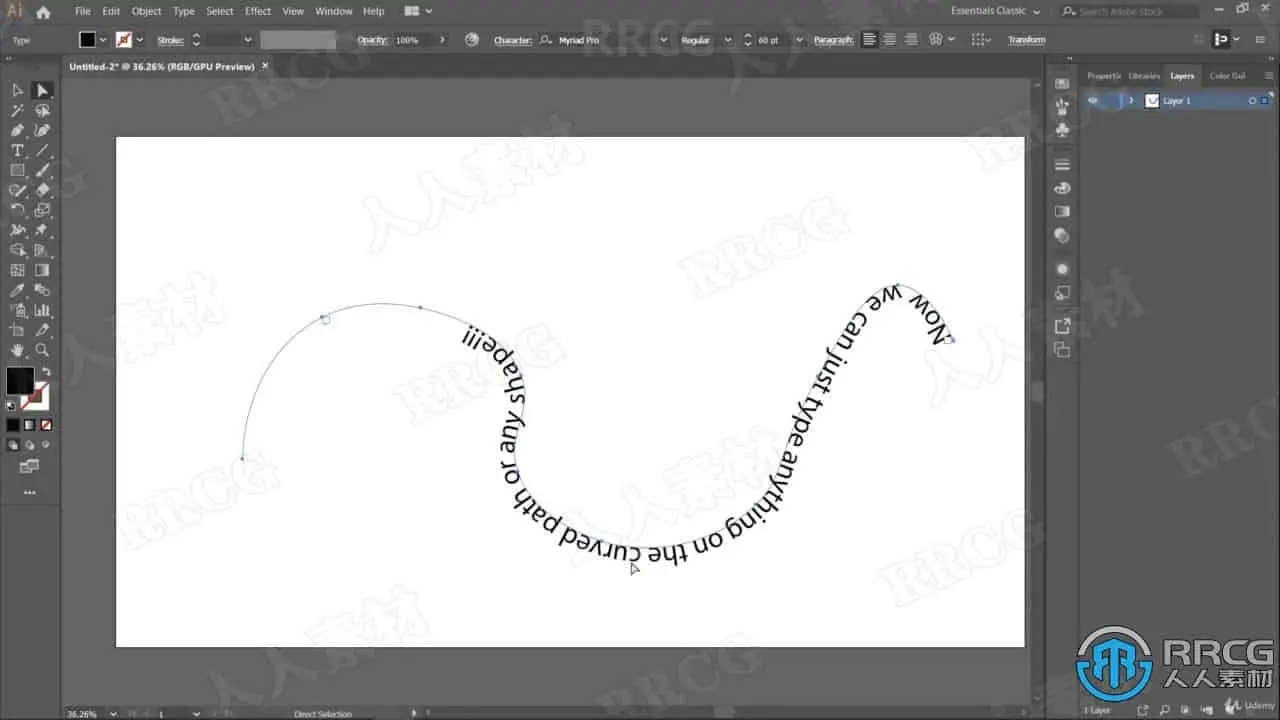This screenshot has width=1280, height=720.
Task: Open the zoom level dropdown in status bar
Action: (x=111, y=714)
